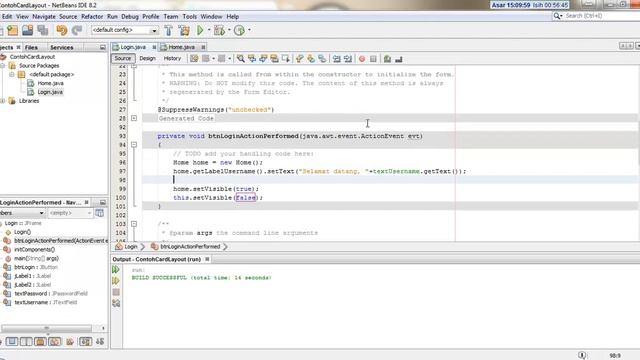
Task: Open the Refactor menu
Action: (92, 17)
